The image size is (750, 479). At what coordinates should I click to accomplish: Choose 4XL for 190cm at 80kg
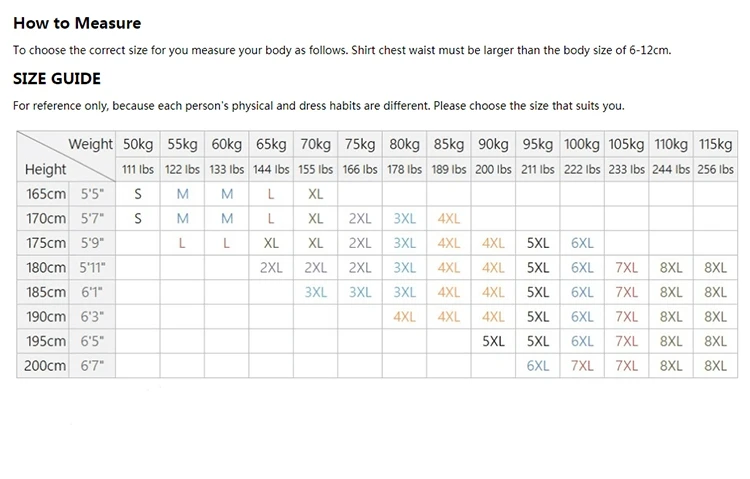(405, 317)
